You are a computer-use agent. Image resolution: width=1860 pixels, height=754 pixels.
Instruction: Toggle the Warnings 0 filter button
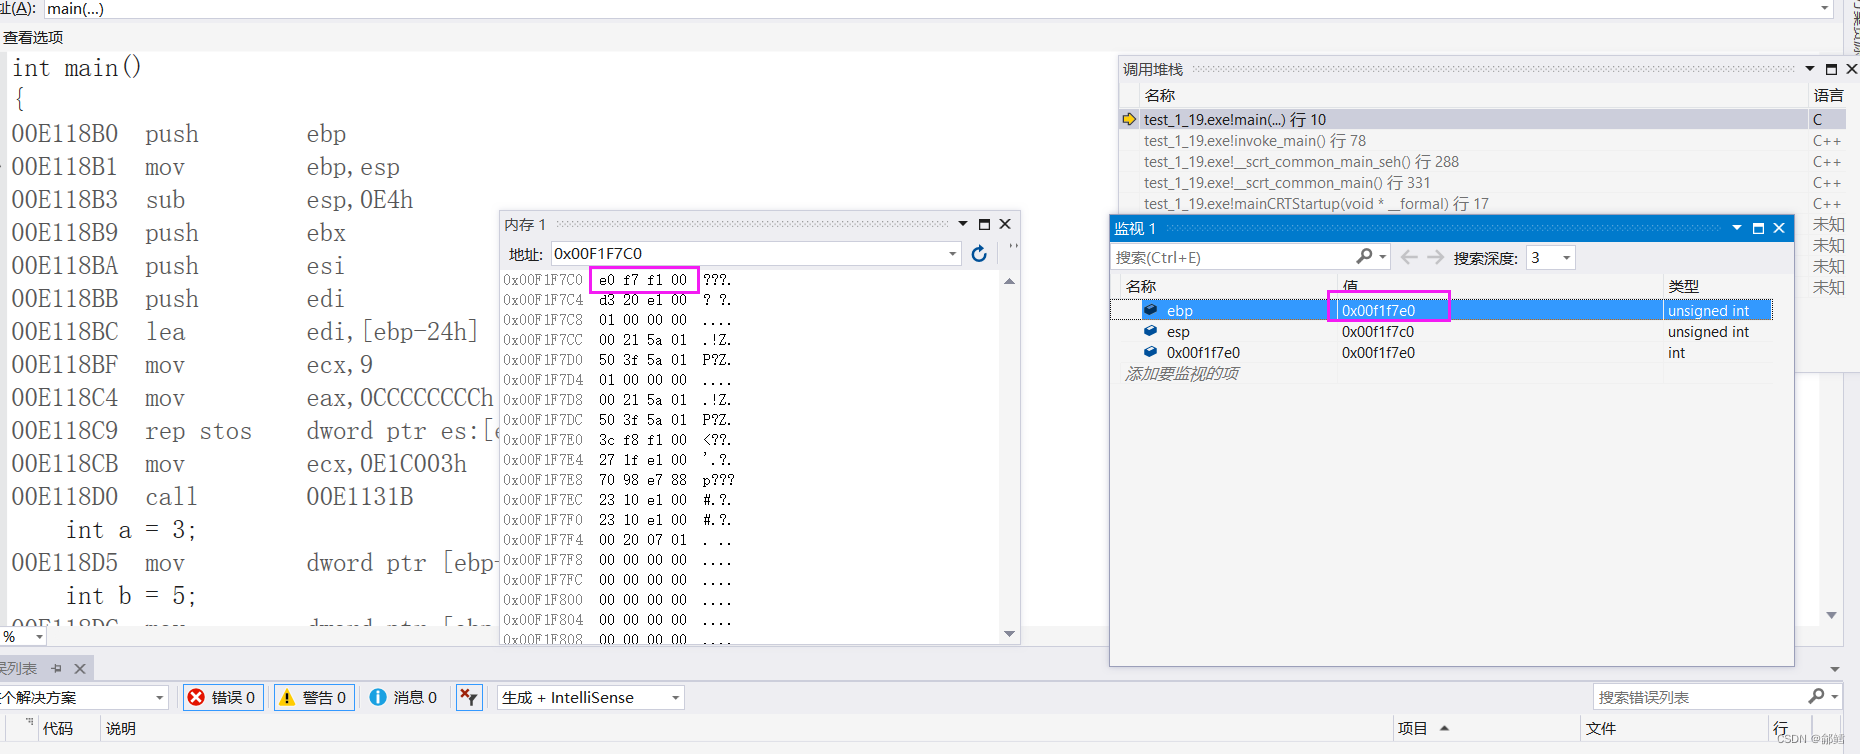tap(314, 697)
